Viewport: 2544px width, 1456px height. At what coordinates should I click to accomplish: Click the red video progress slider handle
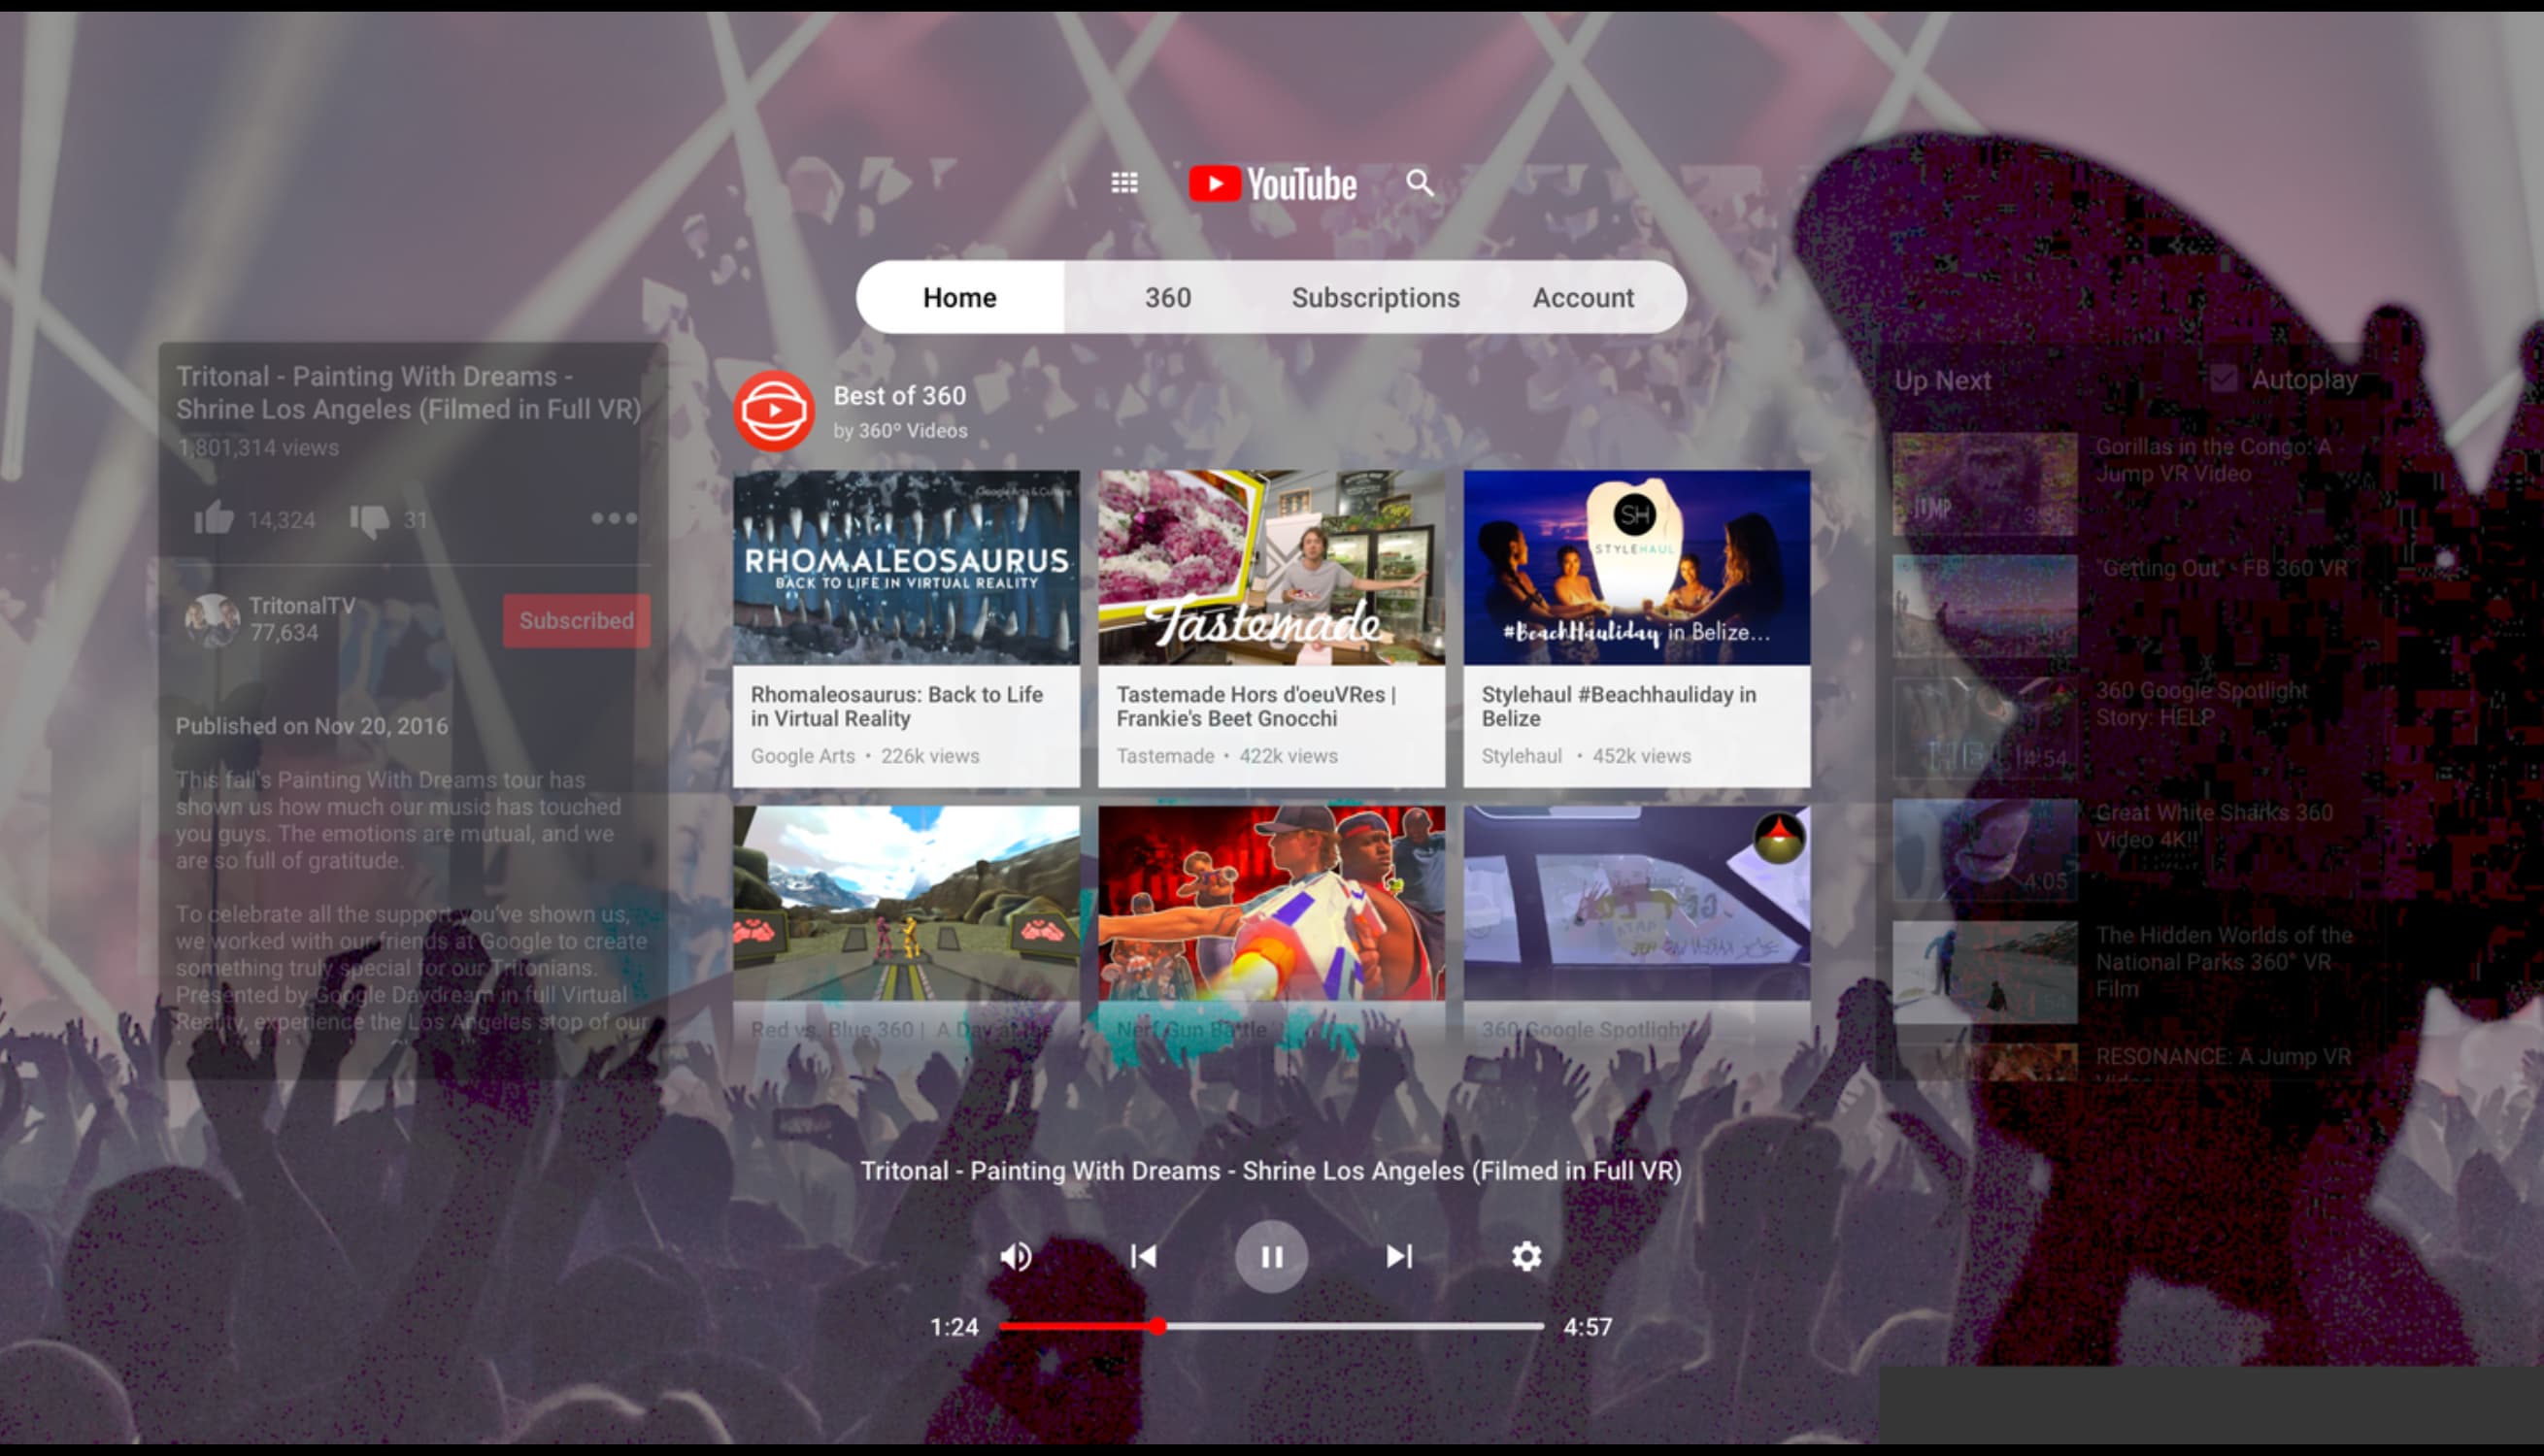[x=1157, y=1326]
